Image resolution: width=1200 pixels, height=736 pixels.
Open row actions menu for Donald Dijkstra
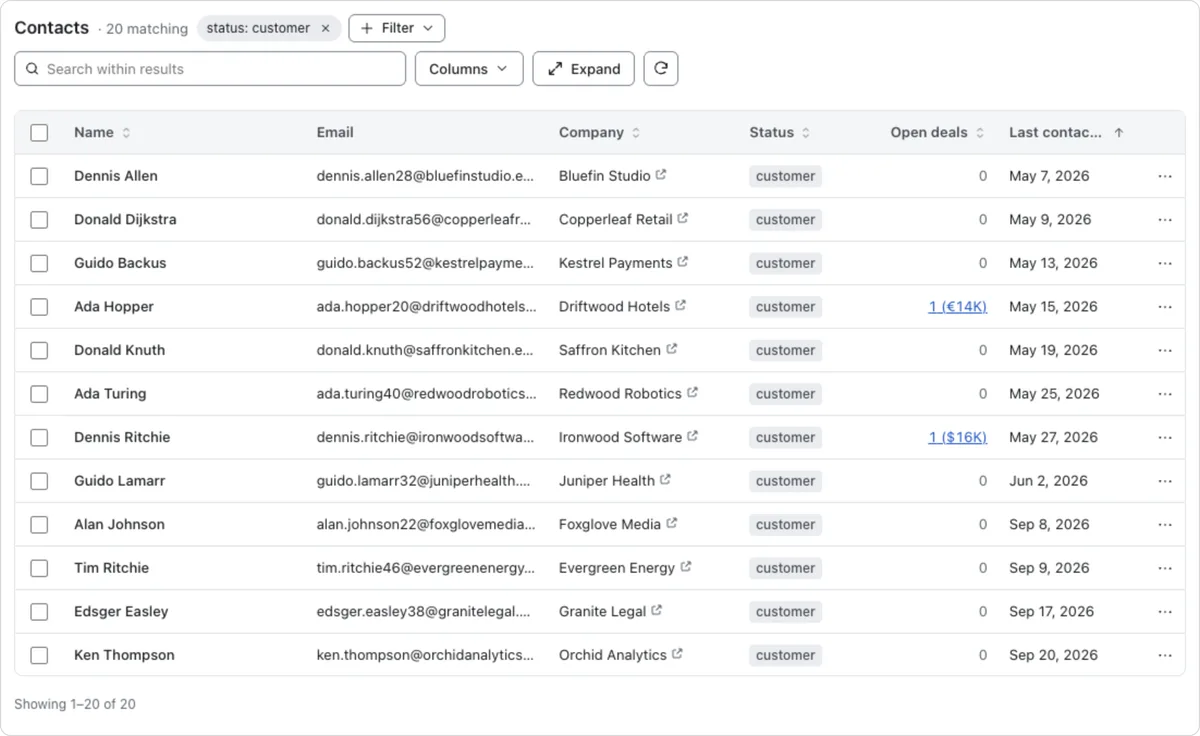coord(1165,219)
